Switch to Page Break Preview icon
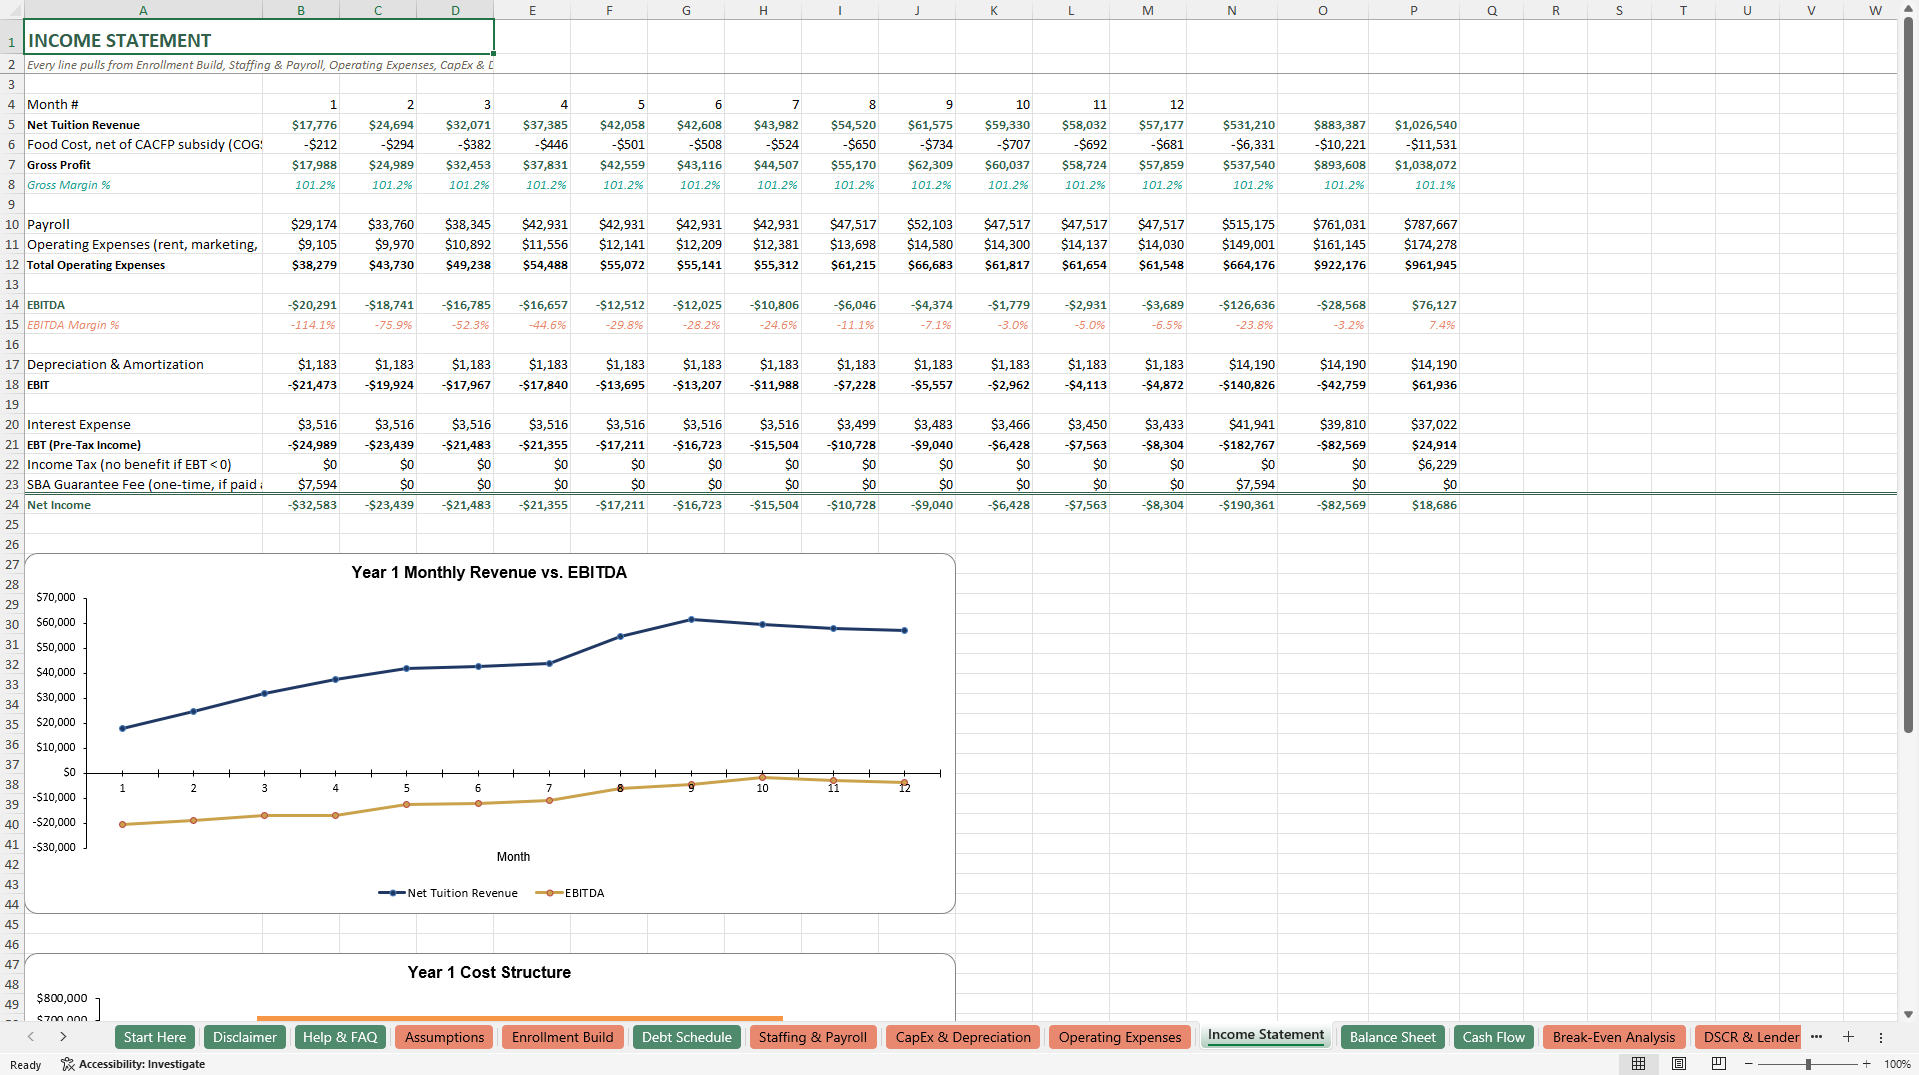The width and height of the screenshot is (1919, 1075). (x=1719, y=1064)
